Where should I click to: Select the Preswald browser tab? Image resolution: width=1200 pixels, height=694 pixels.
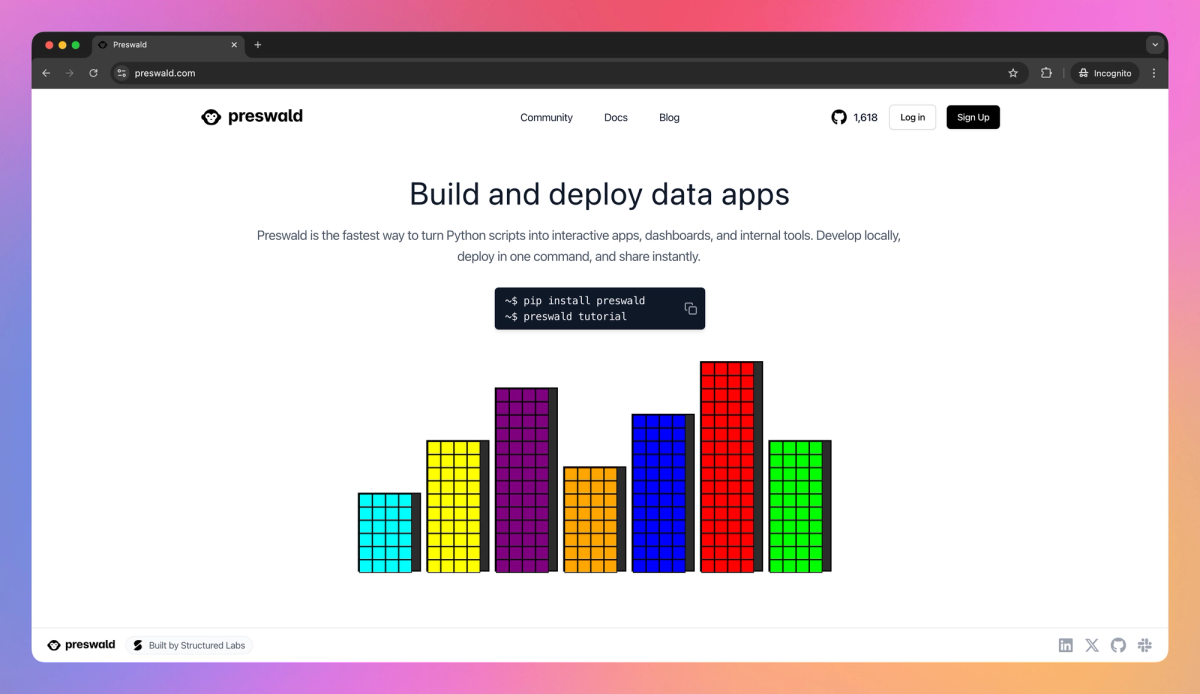click(x=168, y=45)
